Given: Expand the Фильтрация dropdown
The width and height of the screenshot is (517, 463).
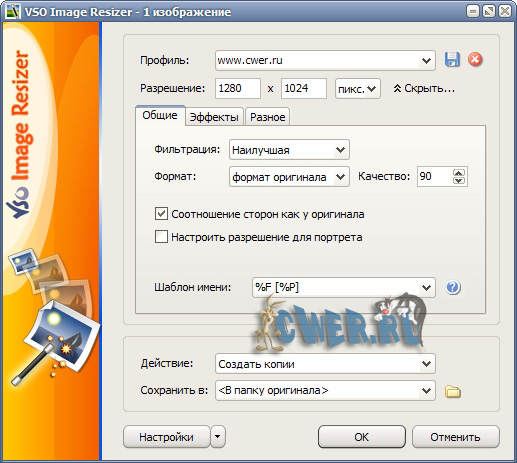Looking at the screenshot, I should [x=289, y=150].
